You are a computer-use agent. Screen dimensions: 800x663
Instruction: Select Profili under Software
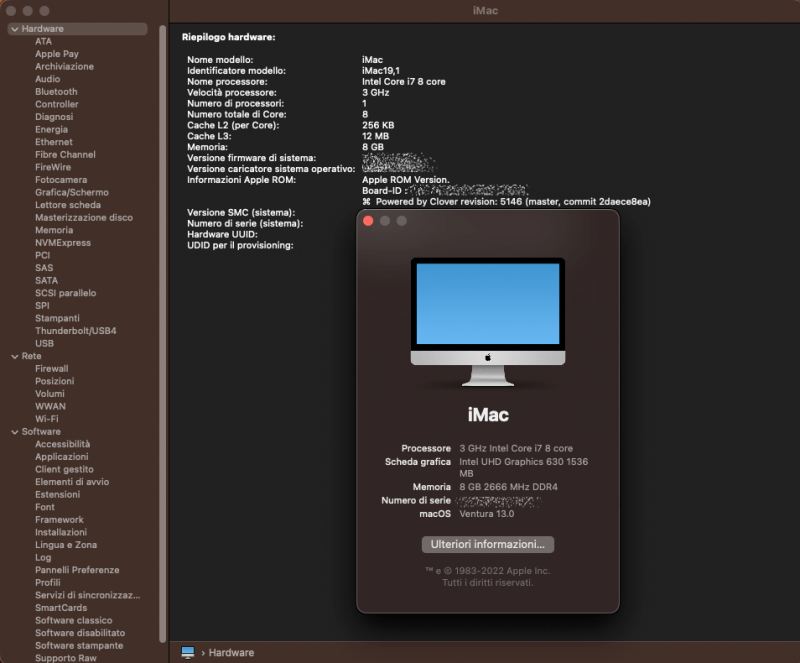(47, 583)
